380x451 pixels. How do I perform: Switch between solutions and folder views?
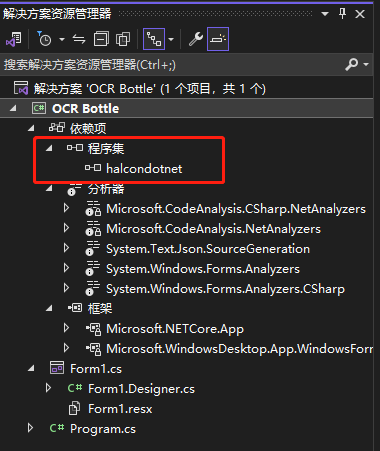tap(14, 39)
